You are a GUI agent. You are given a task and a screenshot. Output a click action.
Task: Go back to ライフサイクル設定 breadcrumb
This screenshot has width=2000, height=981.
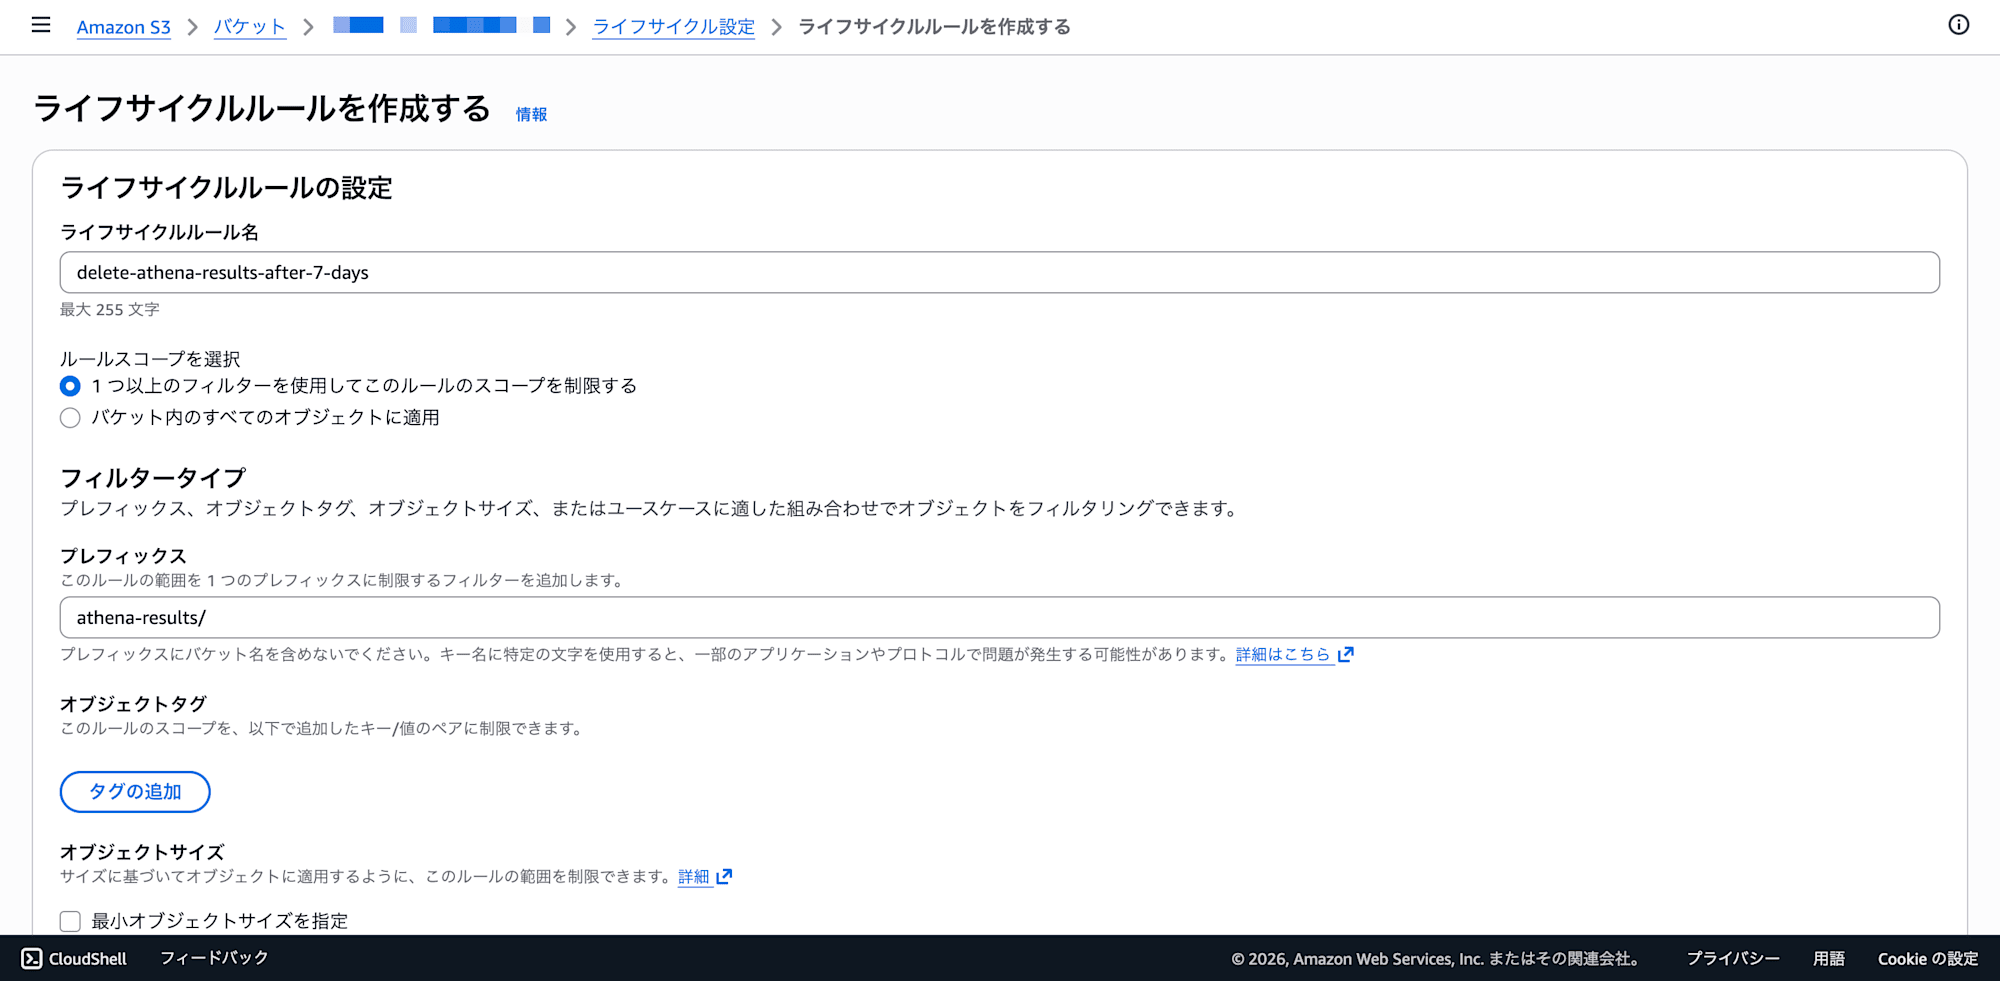pyautogui.click(x=674, y=27)
